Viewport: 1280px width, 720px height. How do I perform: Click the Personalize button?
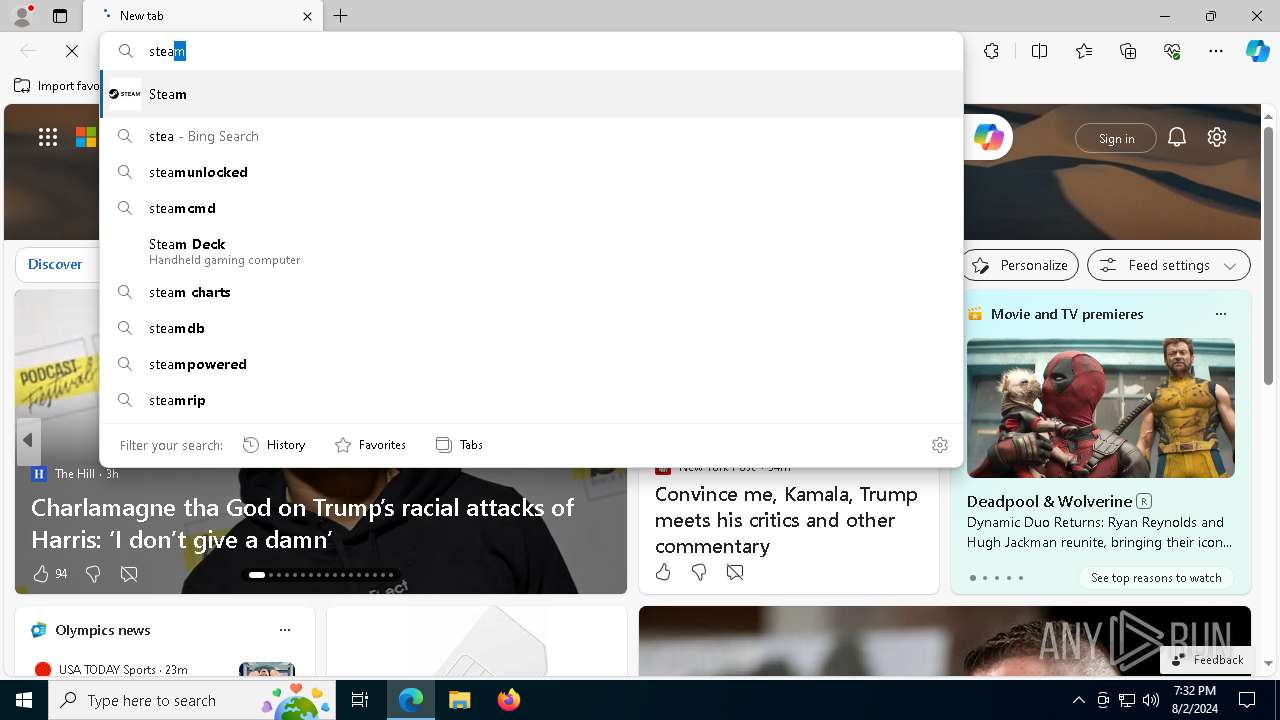point(1020,265)
